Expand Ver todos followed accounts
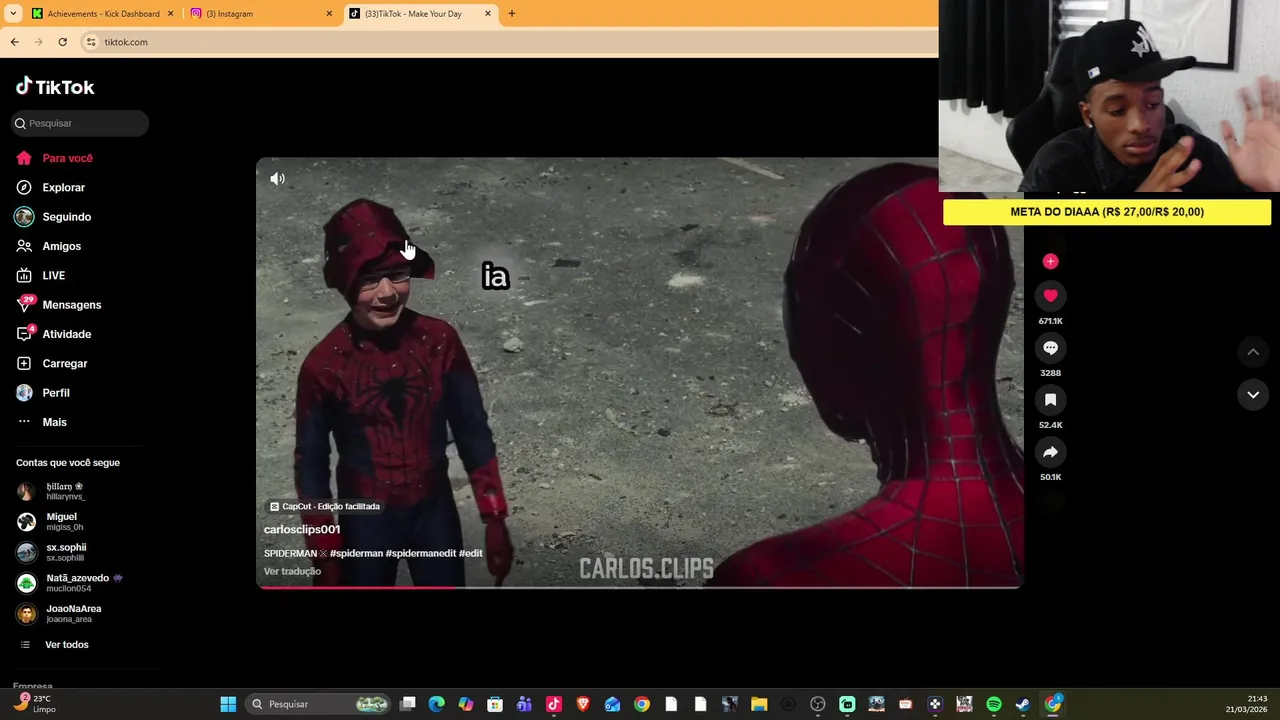The width and height of the screenshot is (1280, 720). [x=55, y=645]
